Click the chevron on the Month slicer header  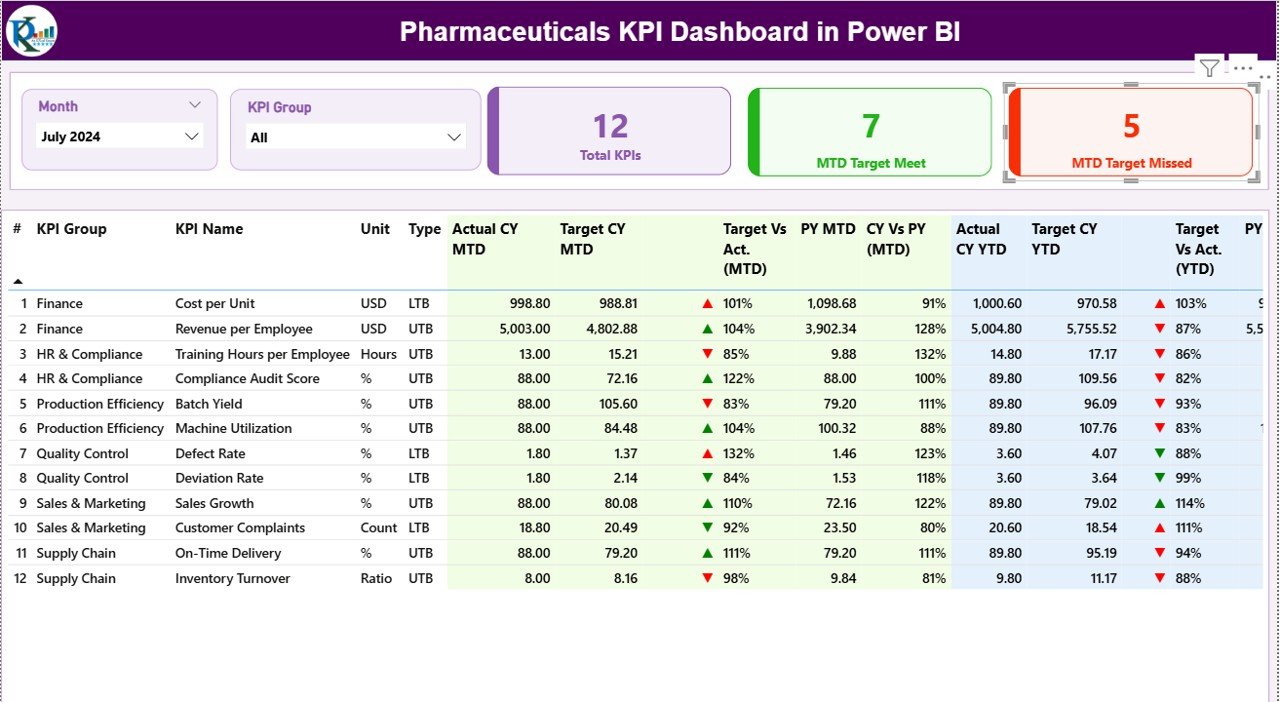[197, 104]
